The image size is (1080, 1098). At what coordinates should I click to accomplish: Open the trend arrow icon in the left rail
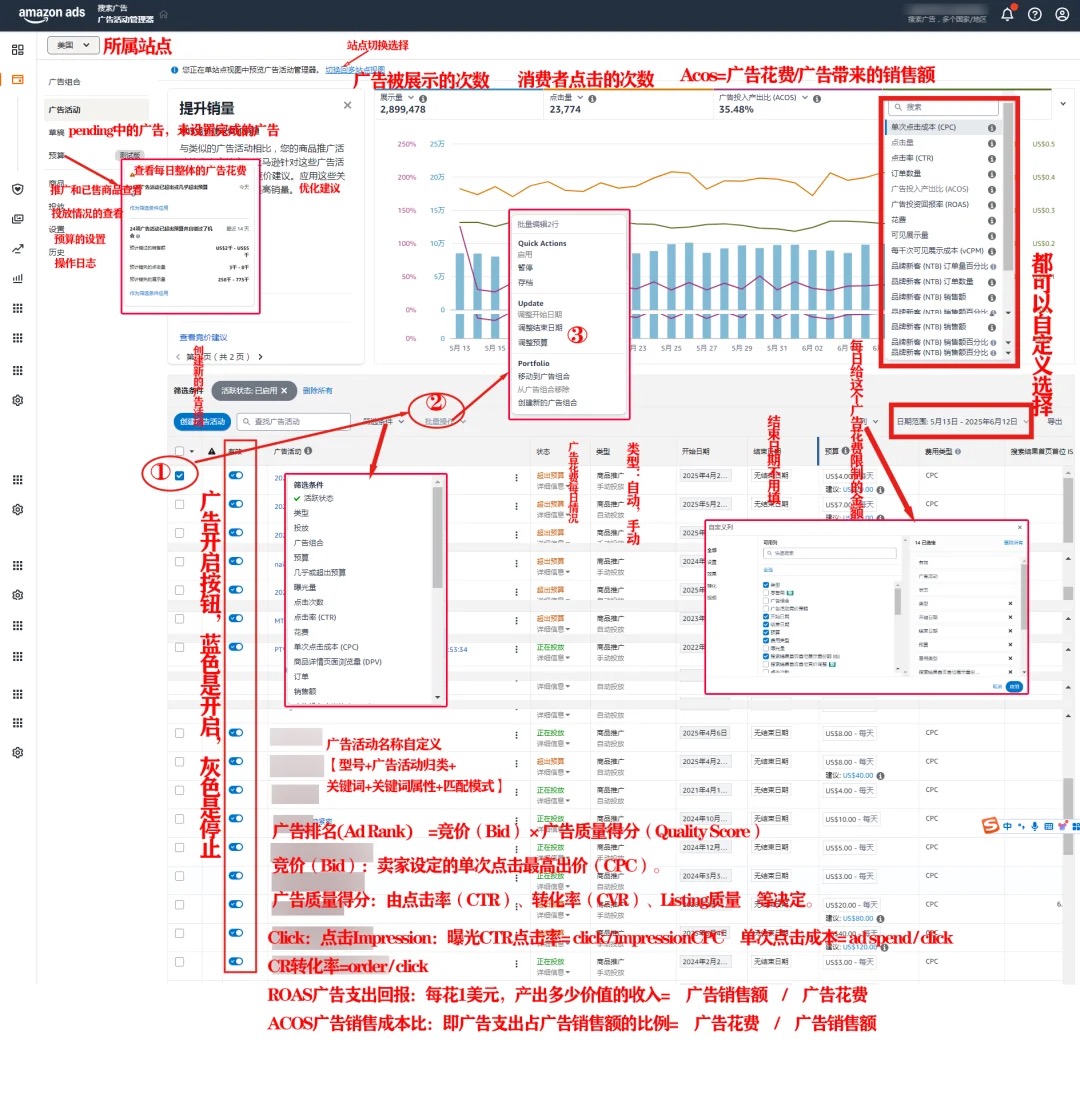click(18, 249)
